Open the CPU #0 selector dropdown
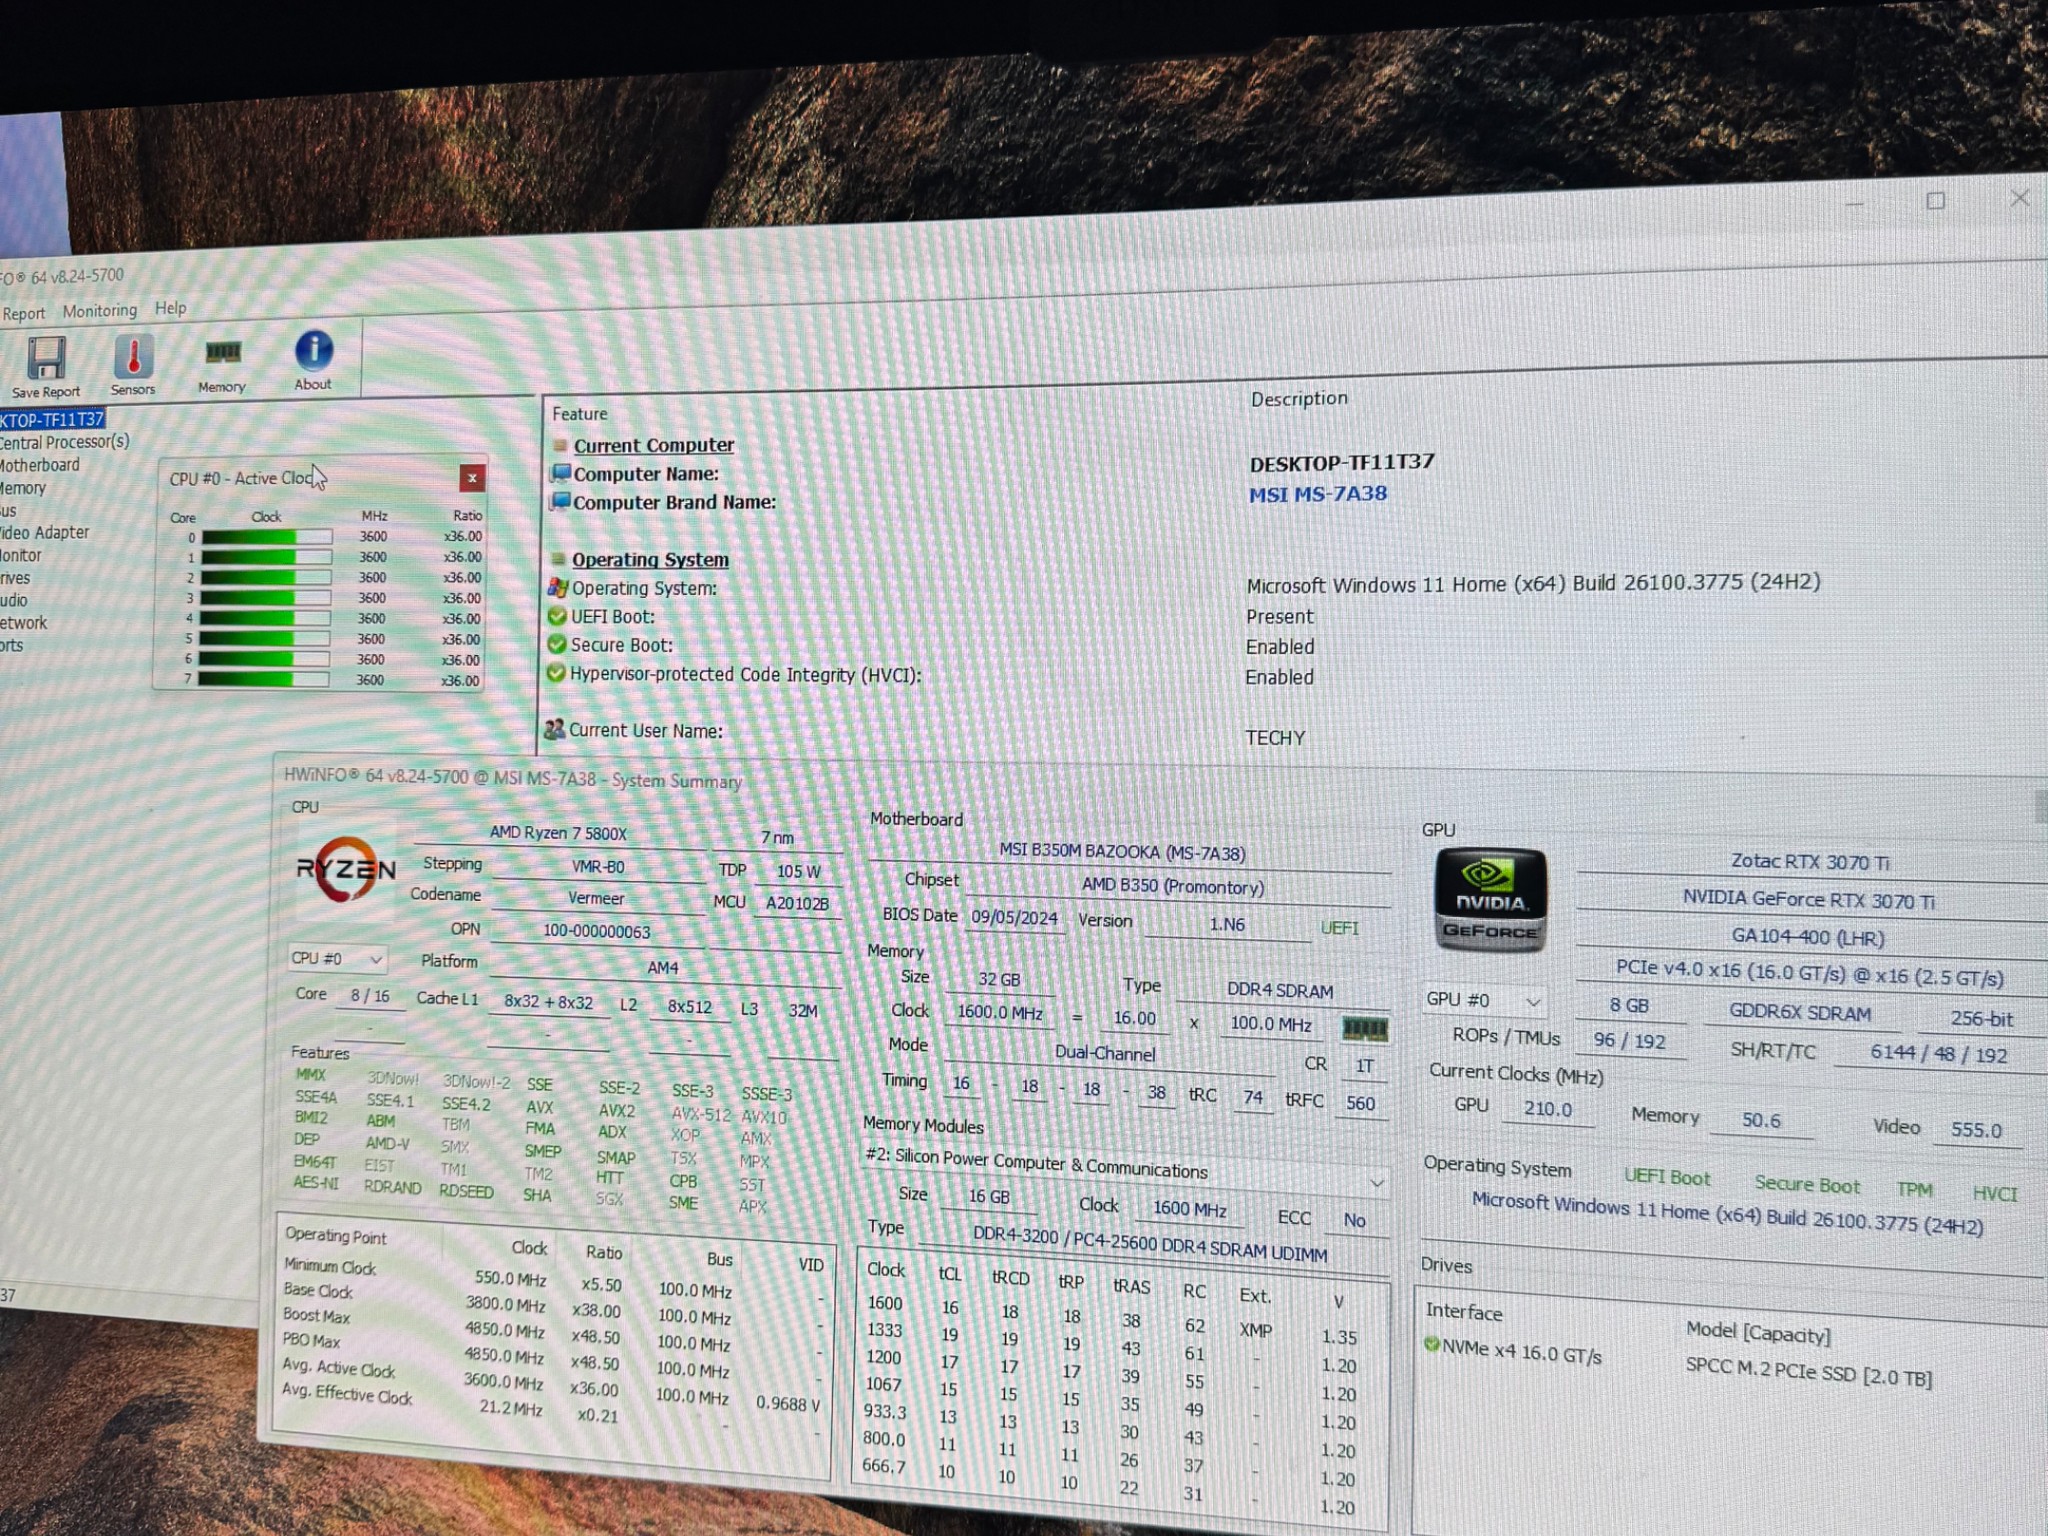2048x1536 pixels. tap(337, 959)
